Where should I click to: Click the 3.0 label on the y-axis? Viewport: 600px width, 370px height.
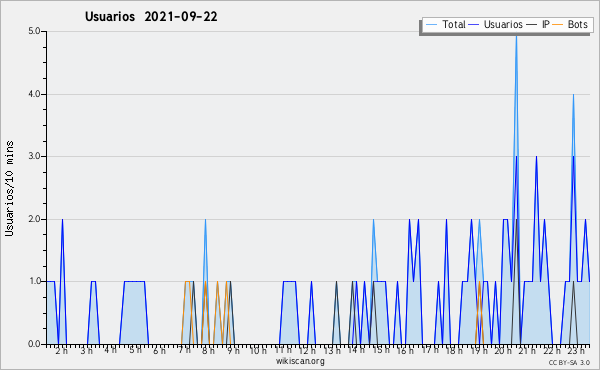(34, 156)
